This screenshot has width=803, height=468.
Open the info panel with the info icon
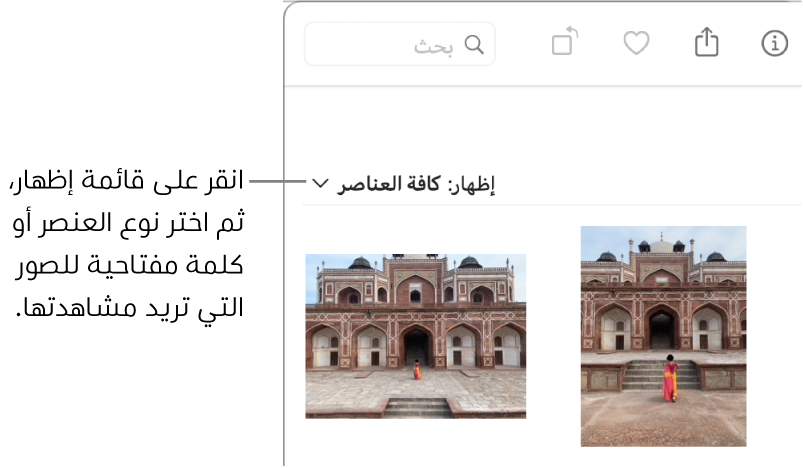pyautogui.click(x=774, y=43)
